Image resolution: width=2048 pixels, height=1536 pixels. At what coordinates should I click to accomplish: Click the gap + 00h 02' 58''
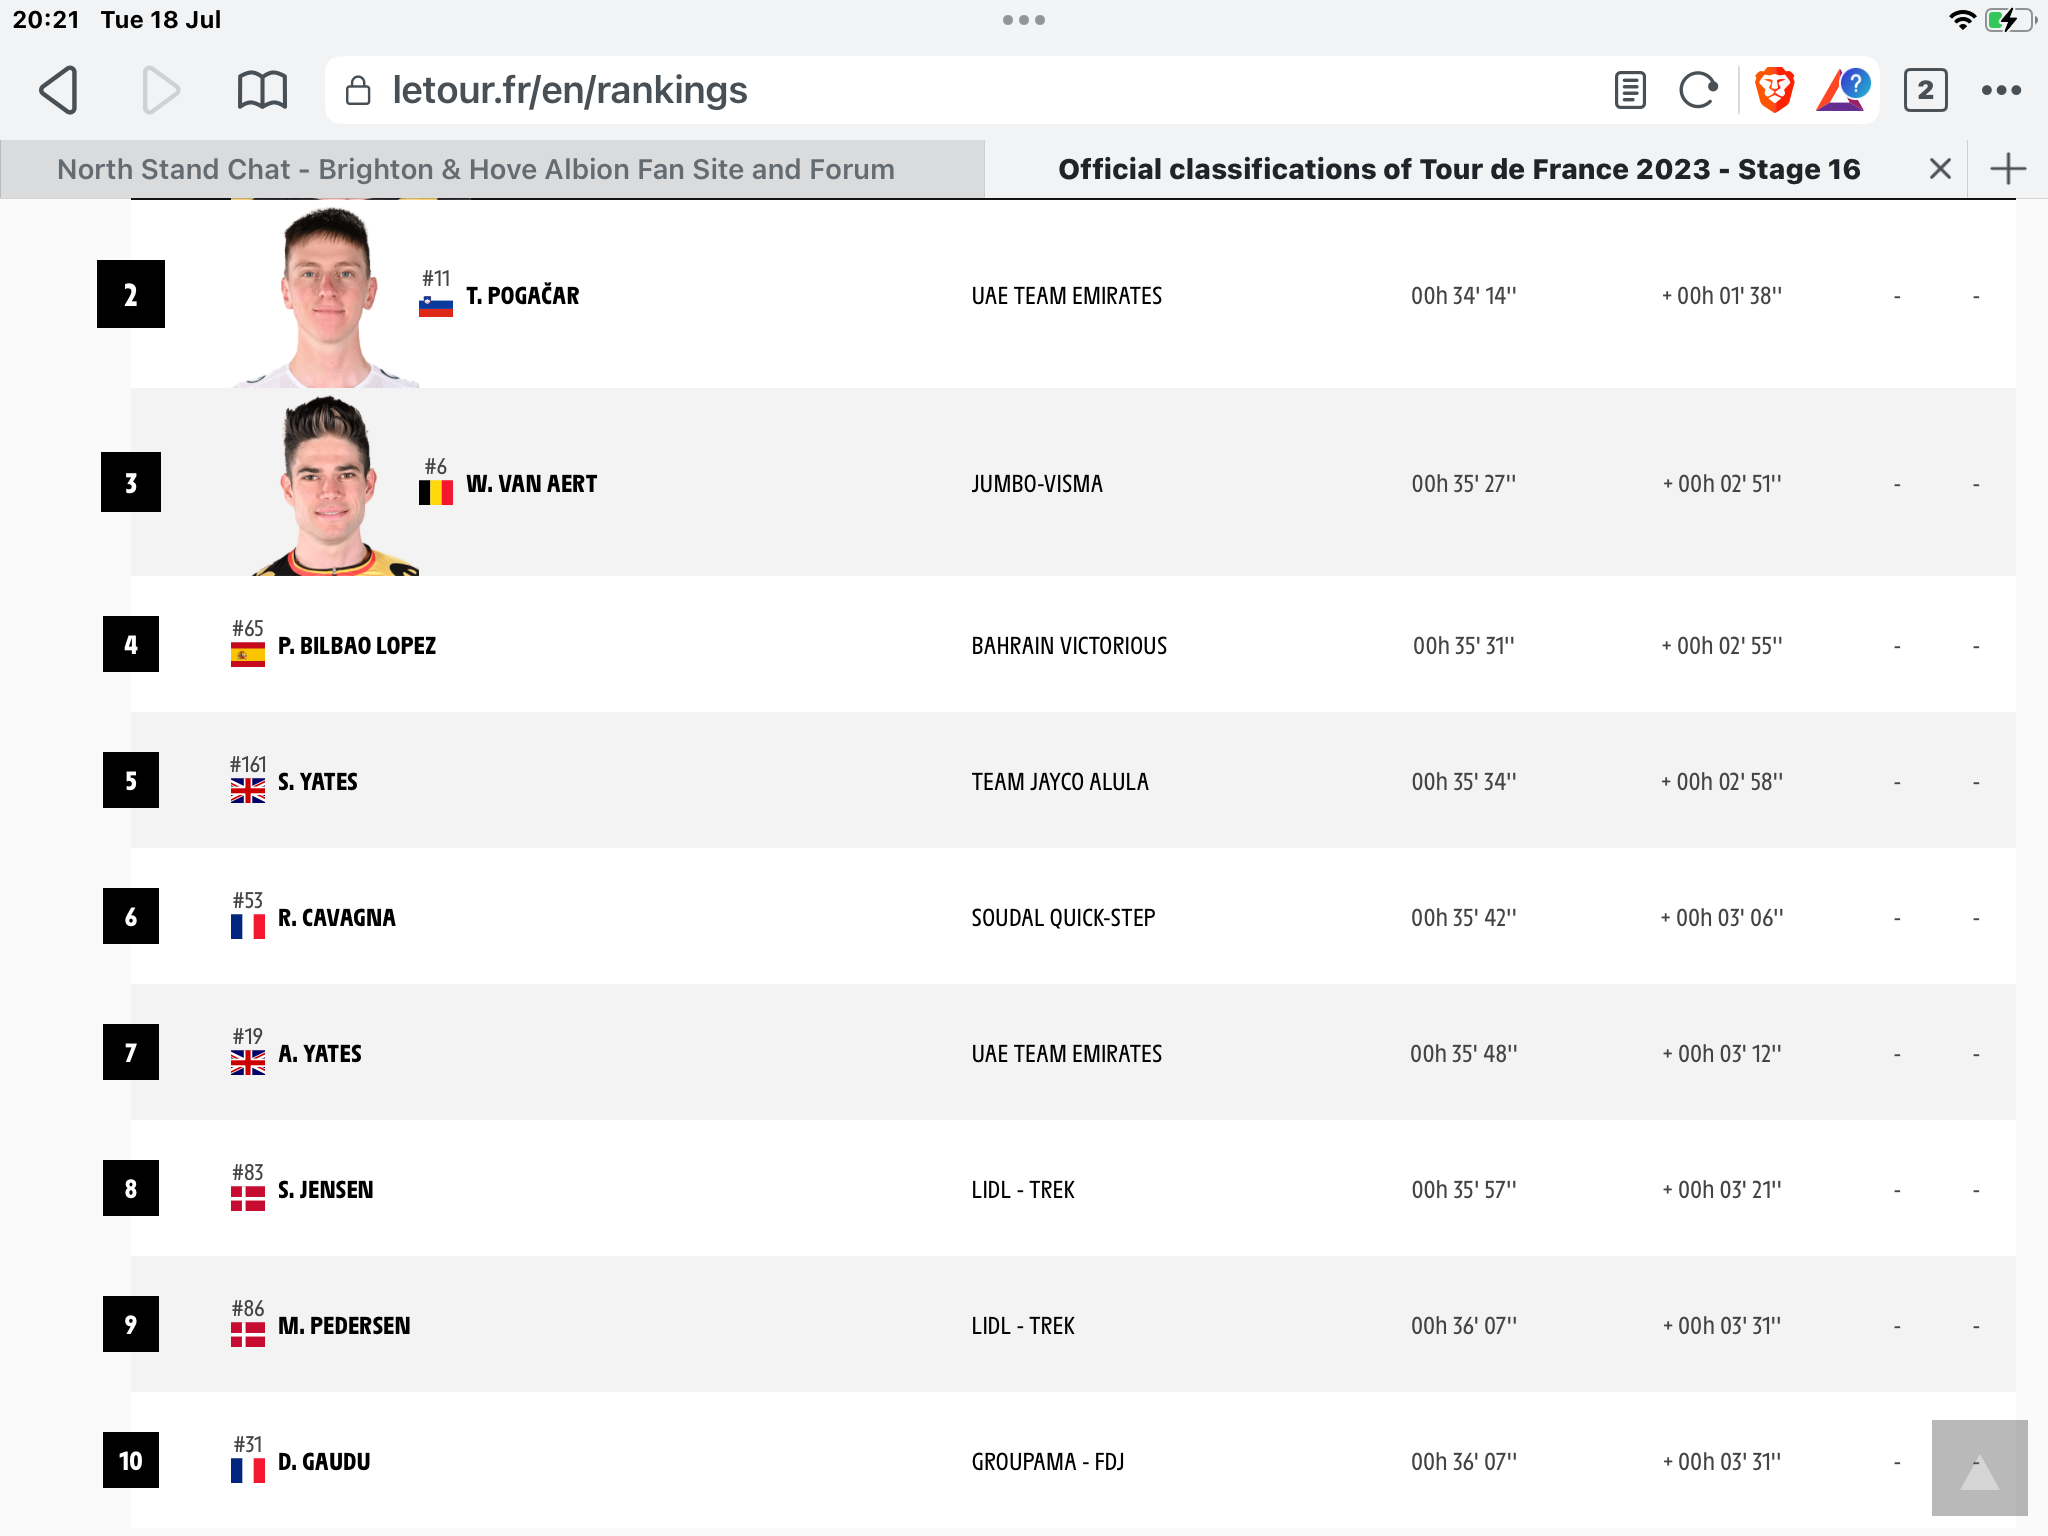pyautogui.click(x=1722, y=782)
